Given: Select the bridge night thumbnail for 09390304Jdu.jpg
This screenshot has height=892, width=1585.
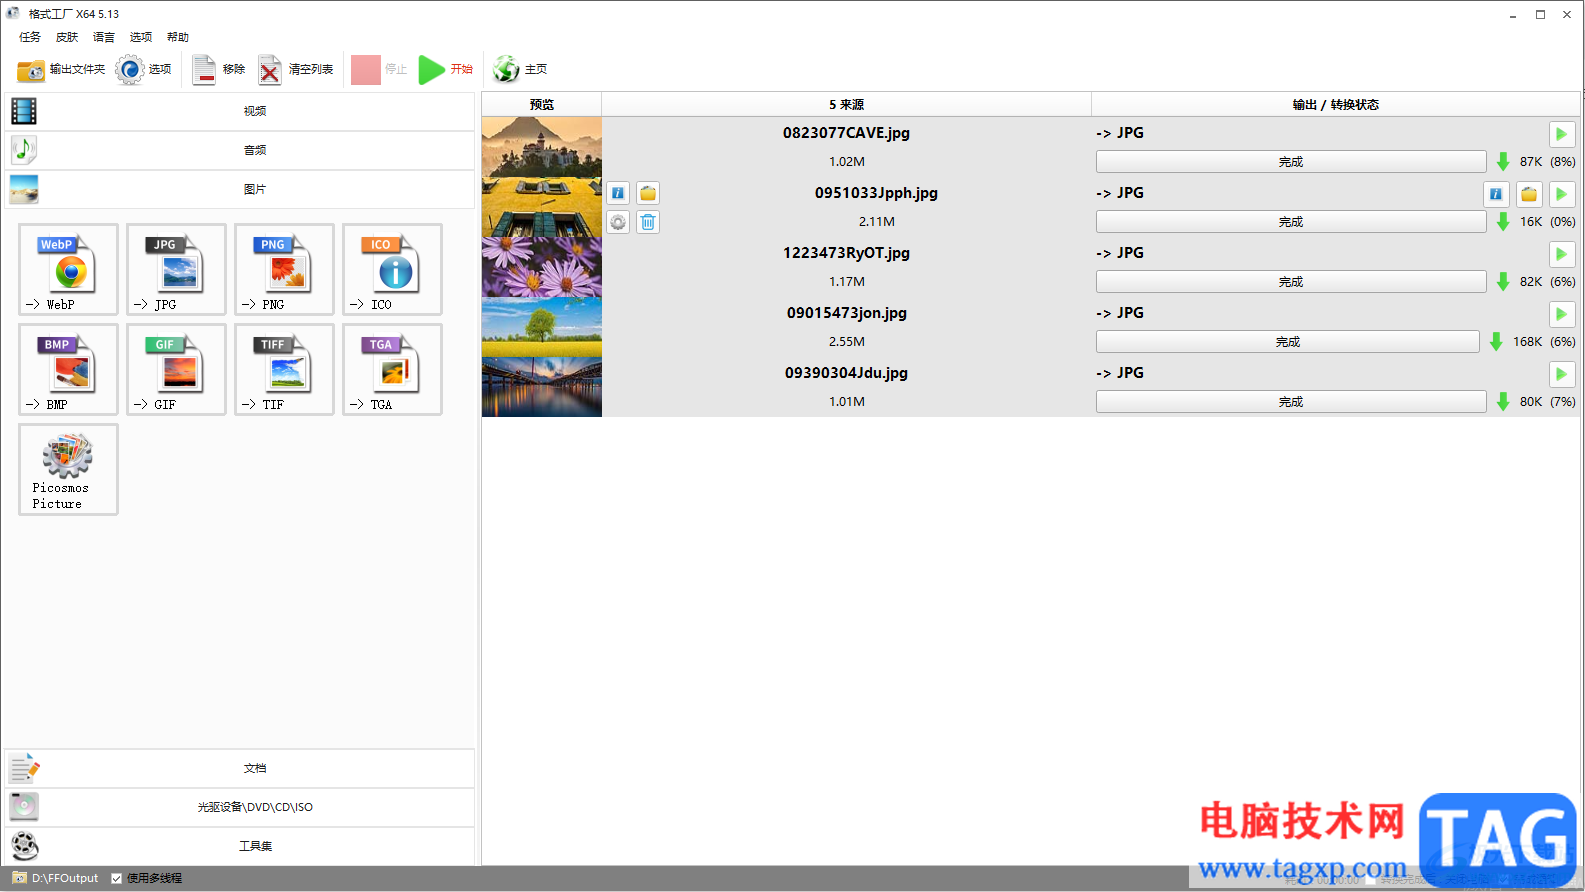Looking at the screenshot, I should point(542,387).
